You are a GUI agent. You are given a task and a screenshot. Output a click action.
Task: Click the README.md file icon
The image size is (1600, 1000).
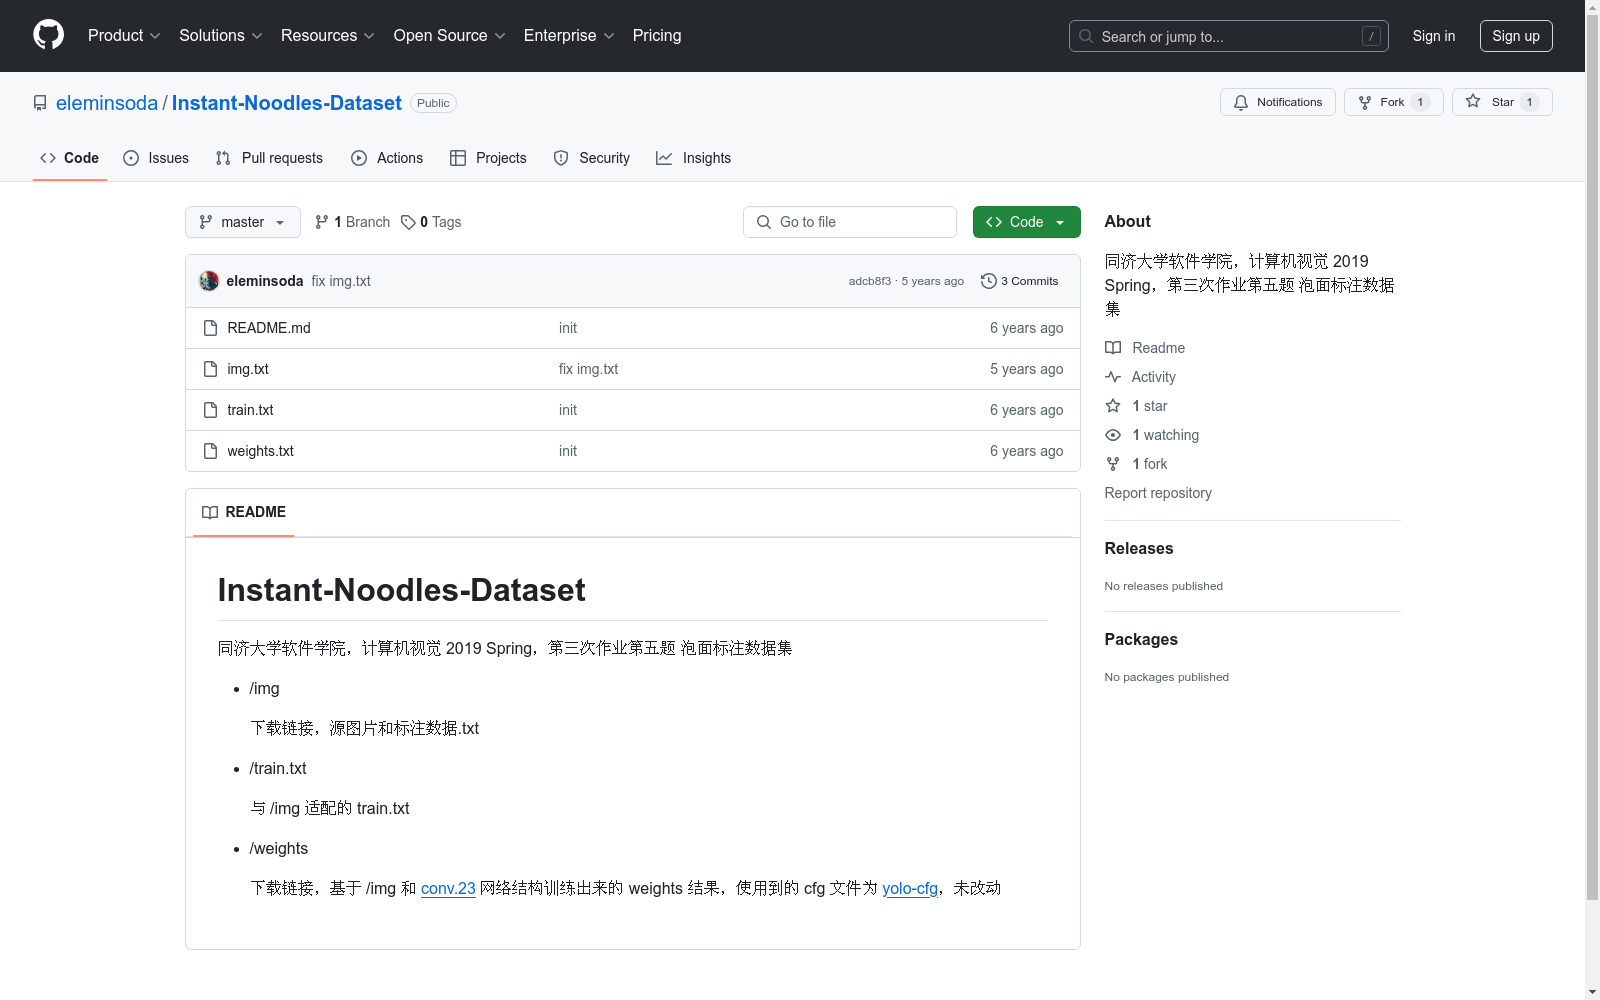point(210,328)
